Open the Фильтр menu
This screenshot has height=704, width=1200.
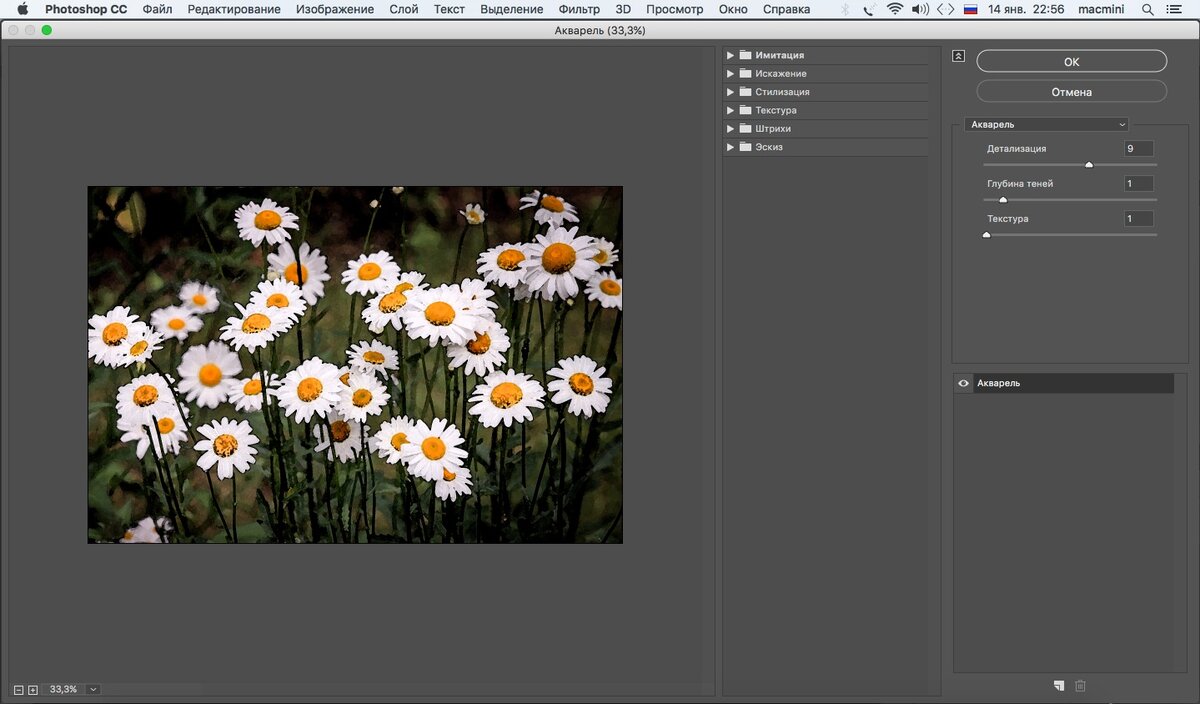tap(579, 9)
